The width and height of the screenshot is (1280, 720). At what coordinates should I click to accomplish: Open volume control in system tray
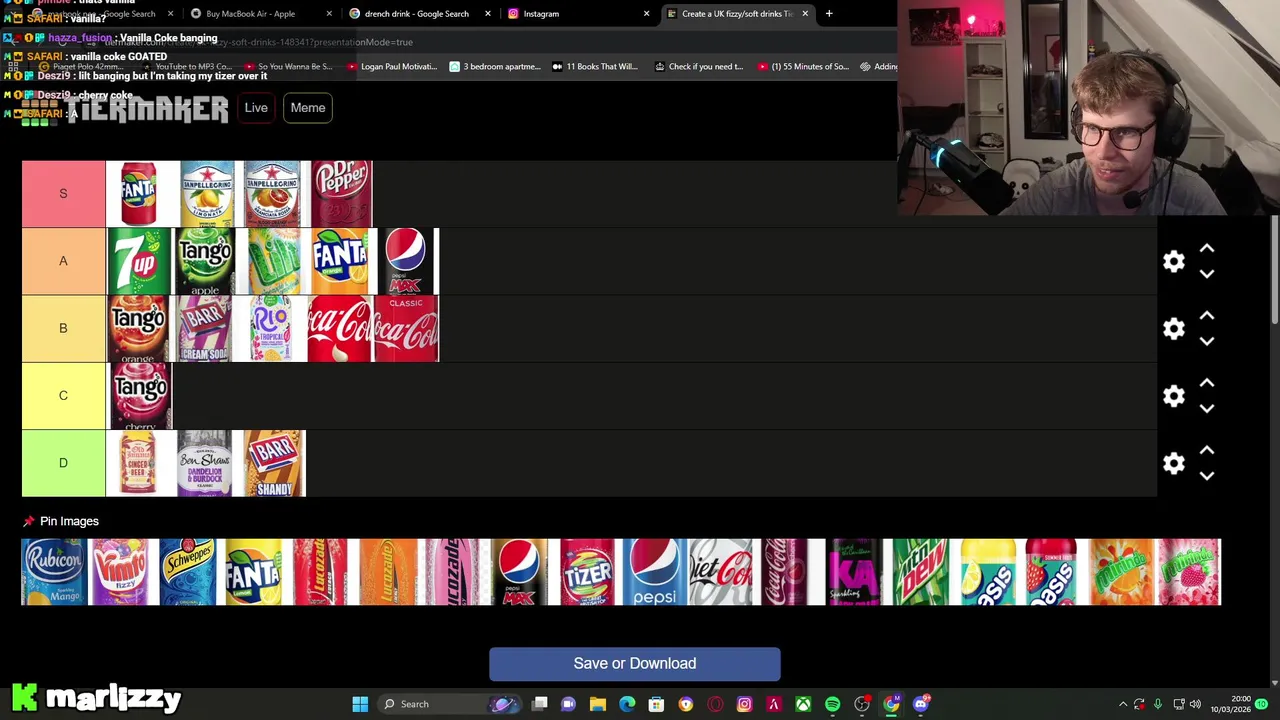pyautogui.click(x=1195, y=704)
